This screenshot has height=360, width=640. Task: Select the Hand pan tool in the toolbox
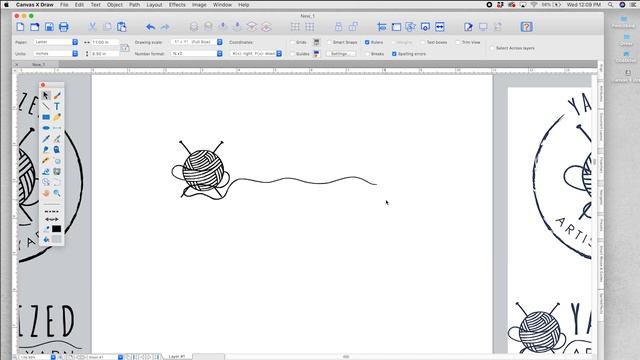tap(46, 193)
